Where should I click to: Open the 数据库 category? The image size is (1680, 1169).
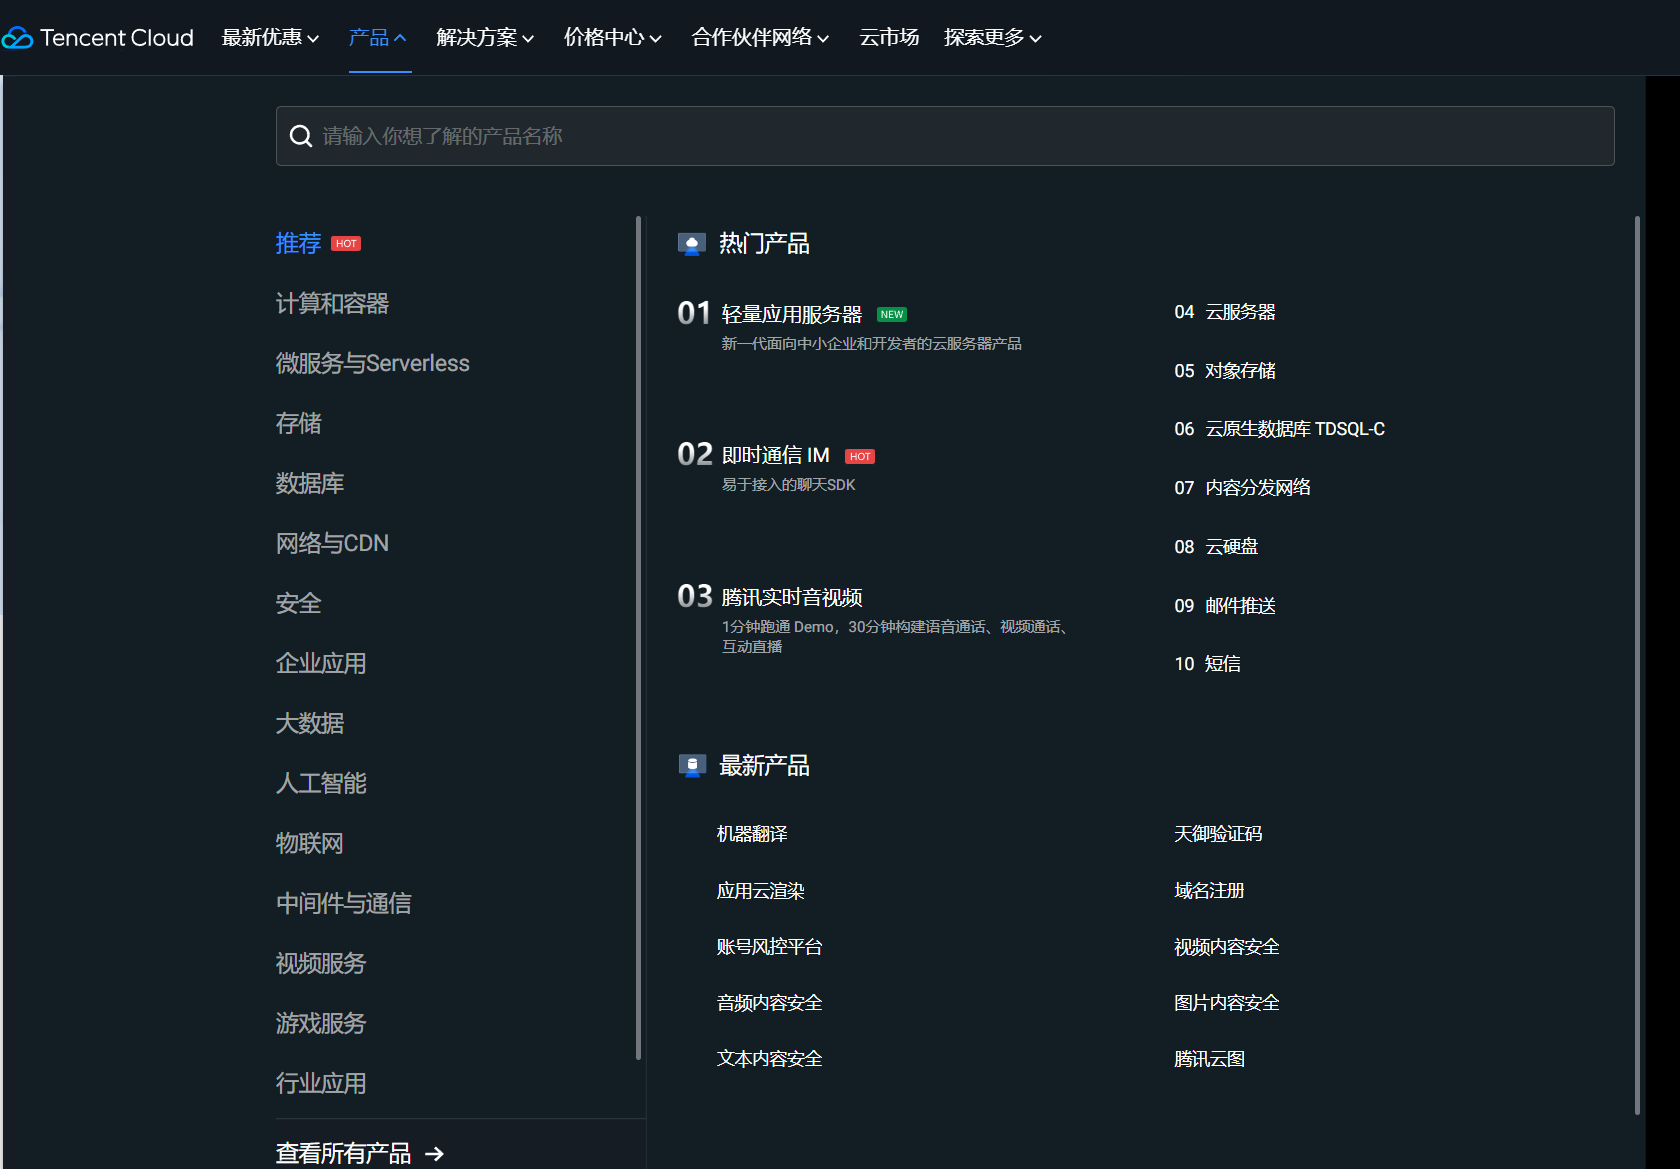310,484
